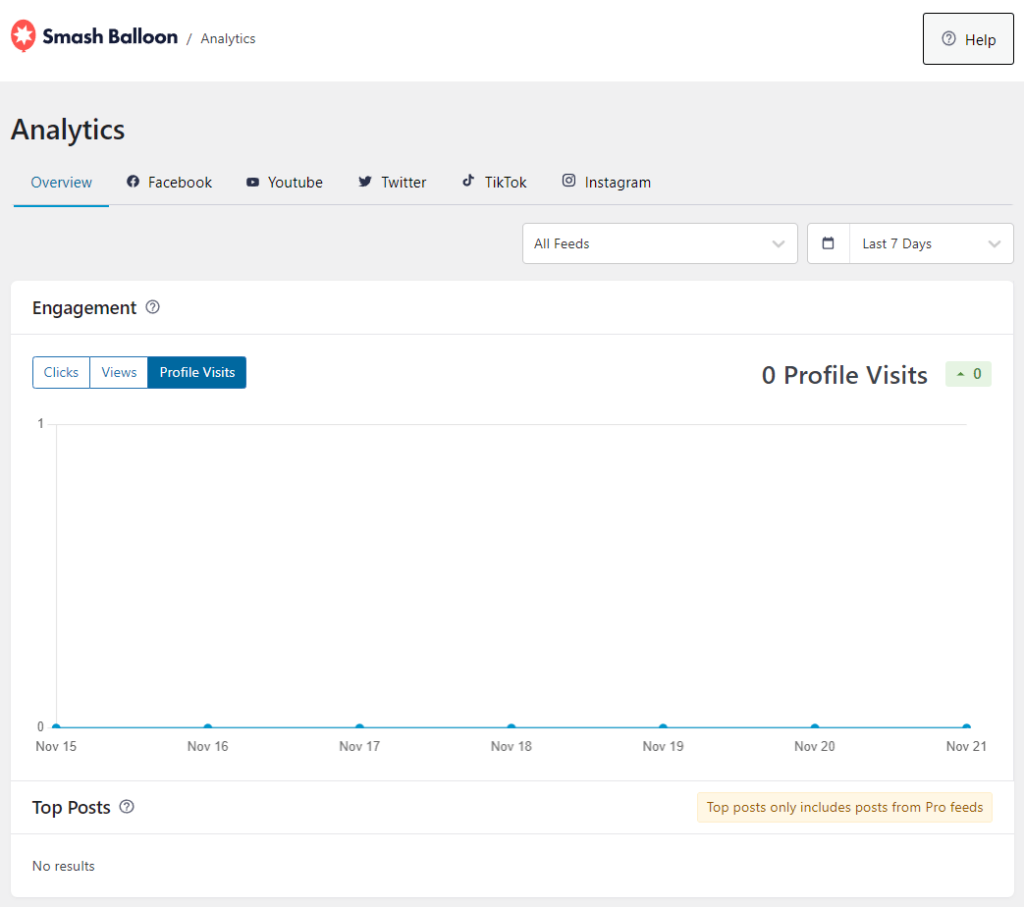Open the Overview tab
Screen dimensions: 1024x907
(61, 182)
